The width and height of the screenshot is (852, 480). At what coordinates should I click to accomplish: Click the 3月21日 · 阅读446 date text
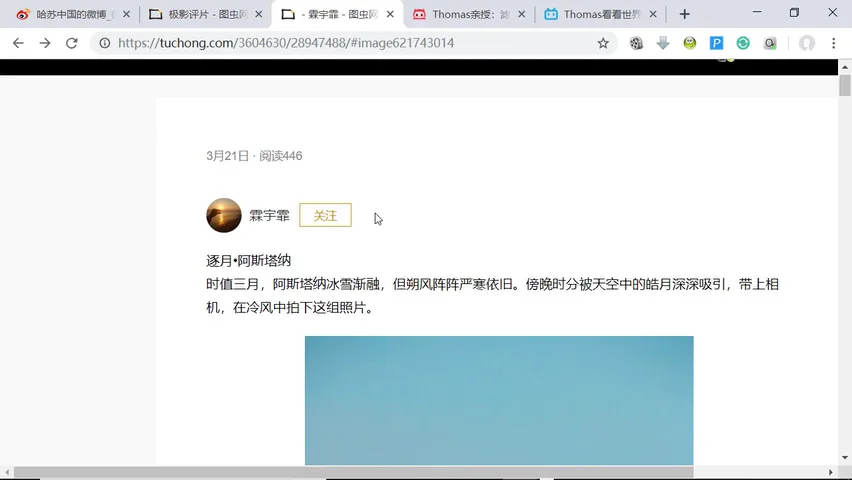click(254, 156)
